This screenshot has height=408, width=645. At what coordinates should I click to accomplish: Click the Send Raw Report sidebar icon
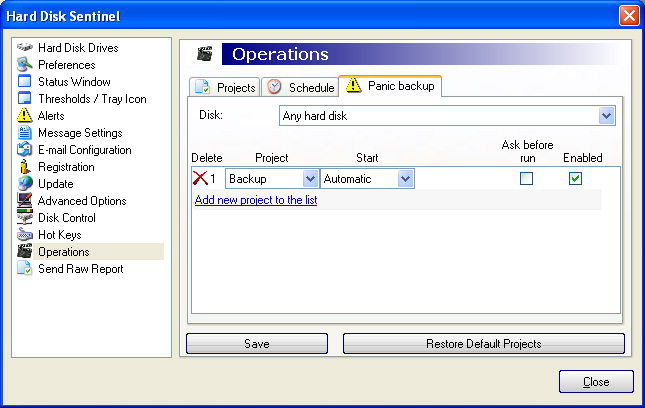point(25,269)
